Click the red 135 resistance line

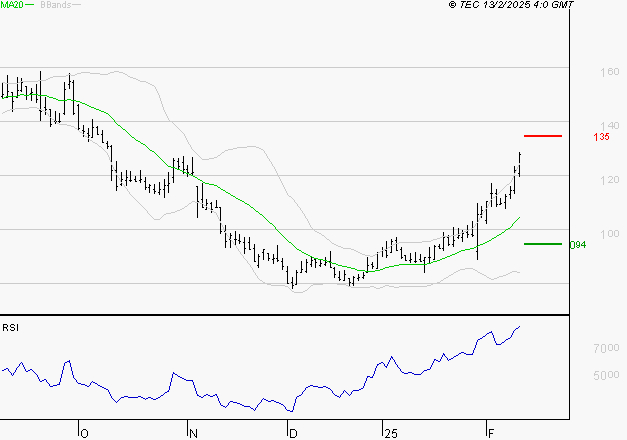coord(543,136)
